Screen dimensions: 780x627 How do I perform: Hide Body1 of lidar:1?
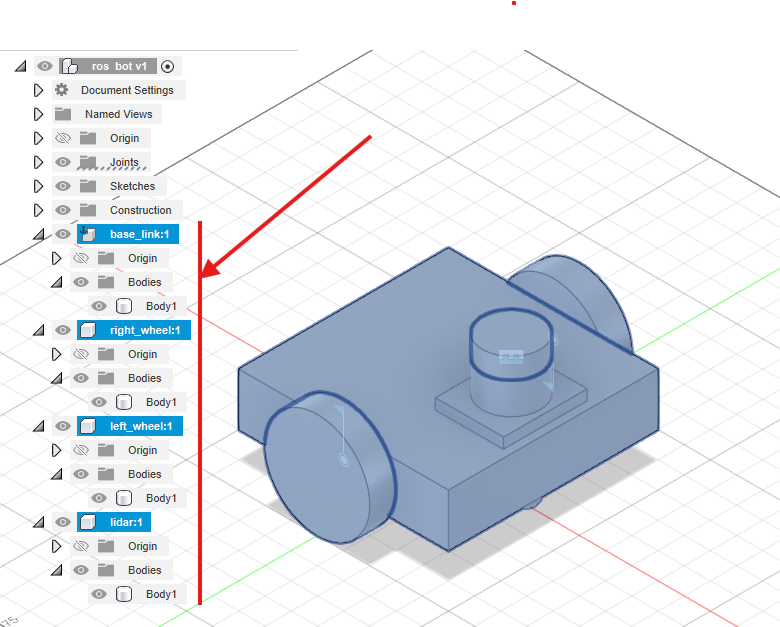(x=99, y=594)
